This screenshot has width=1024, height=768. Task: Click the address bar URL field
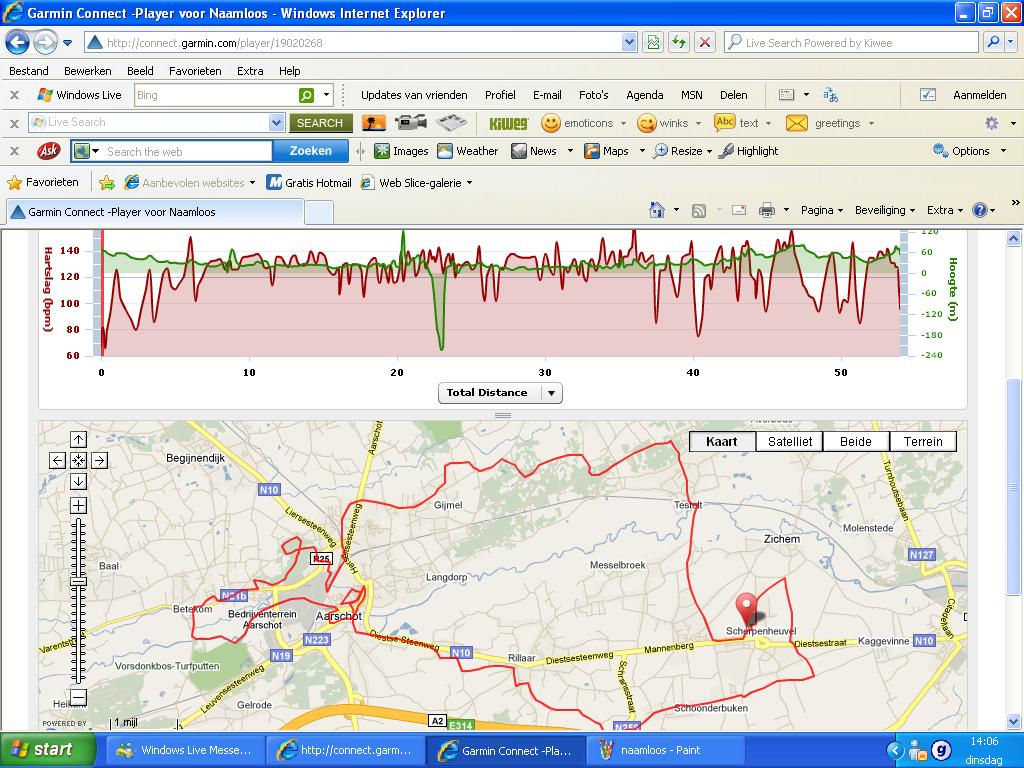coord(362,43)
